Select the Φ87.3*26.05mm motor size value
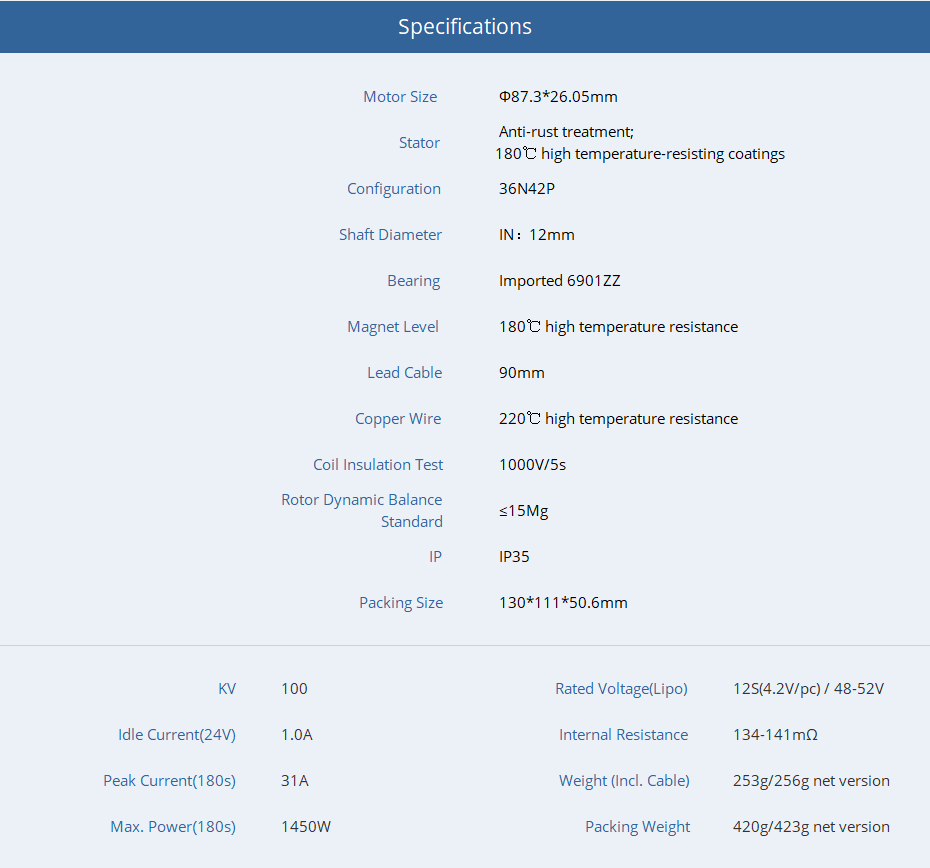Viewport: 930px width, 868px height. coord(558,97)
